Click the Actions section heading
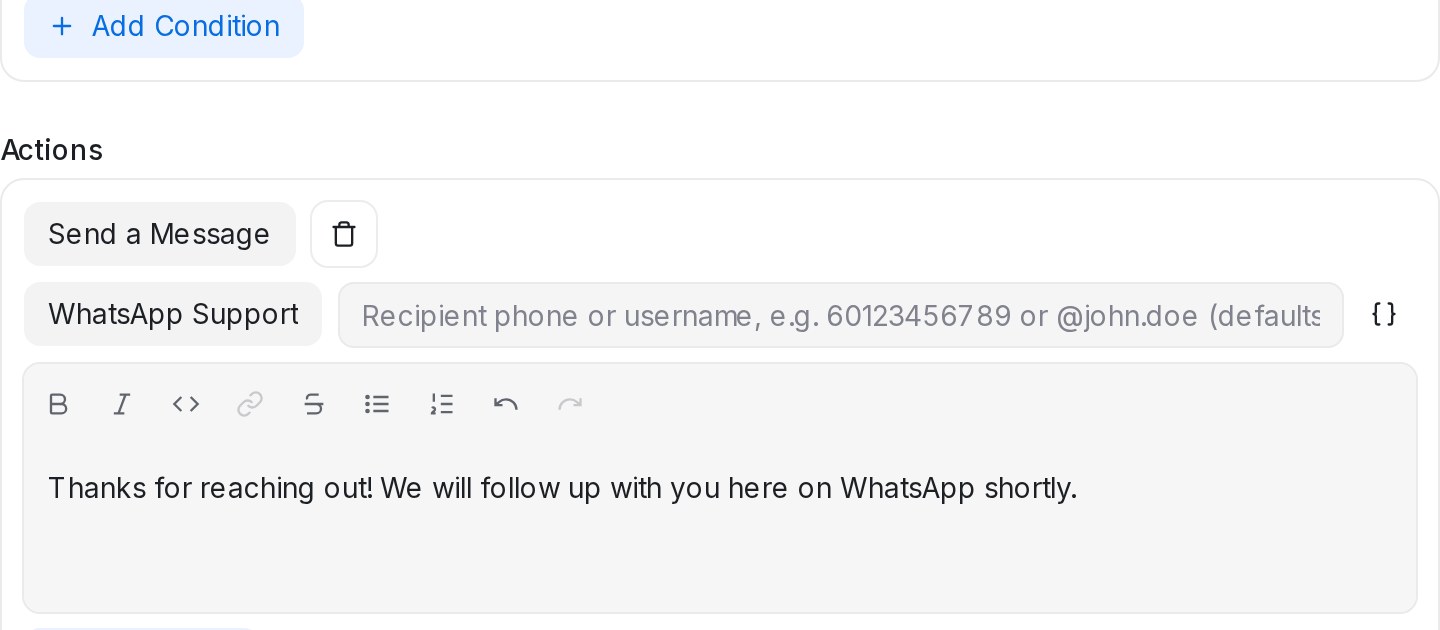This screenshot has width=1440, height=630. click(x=52, y=150)
